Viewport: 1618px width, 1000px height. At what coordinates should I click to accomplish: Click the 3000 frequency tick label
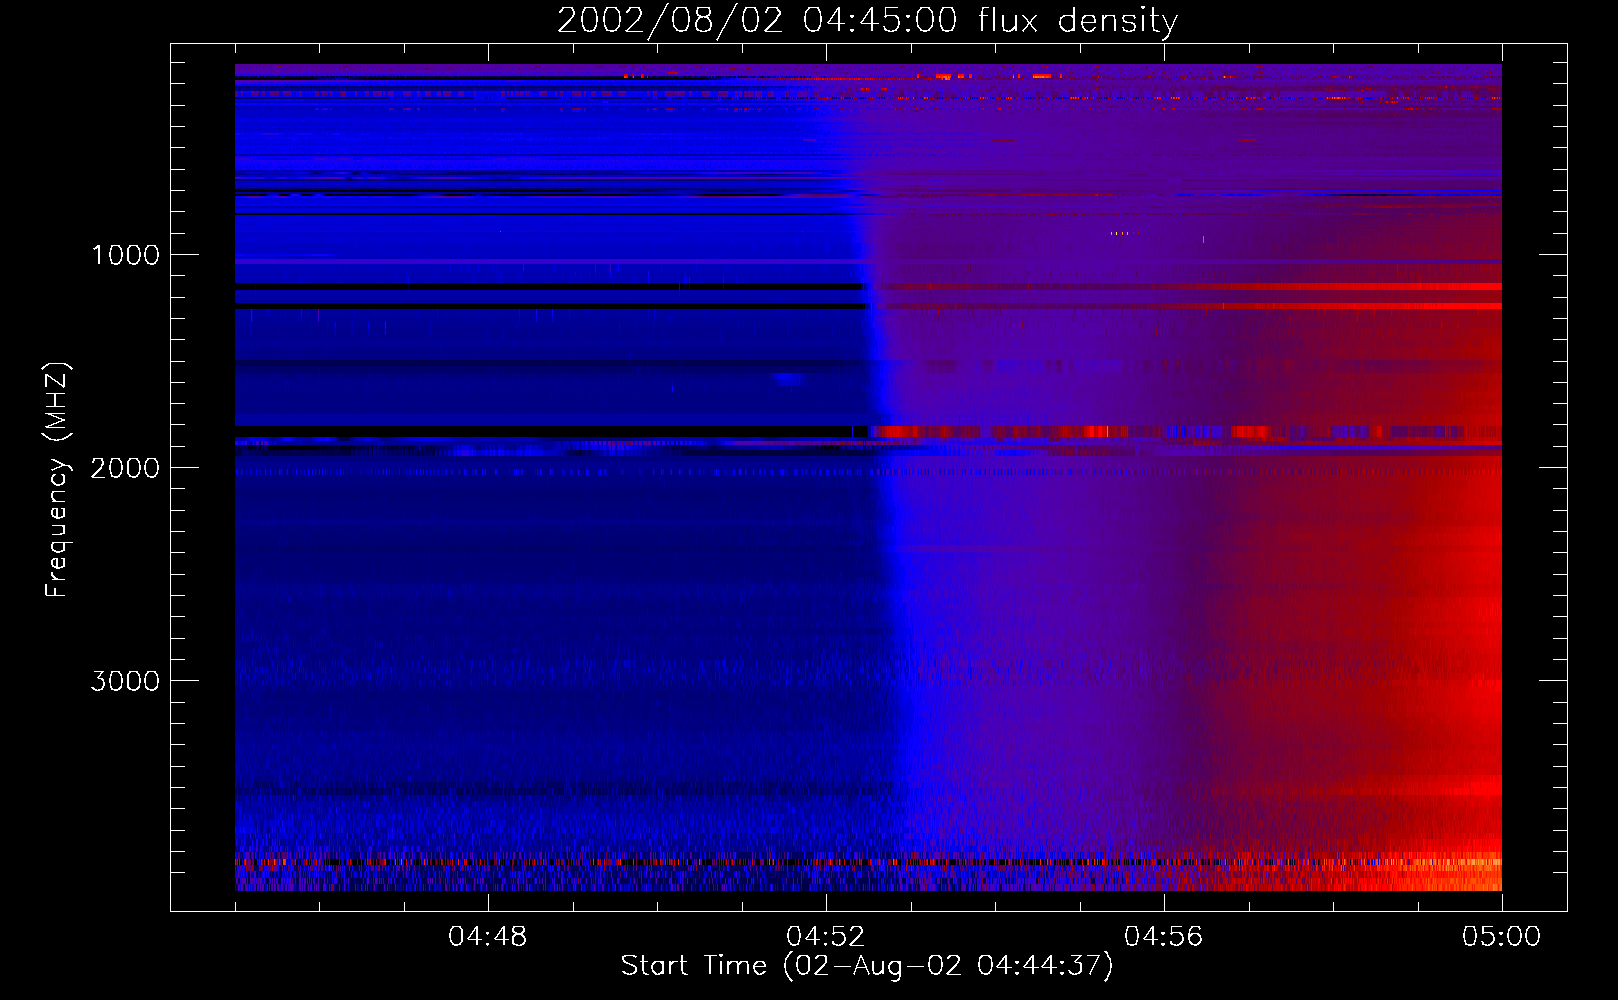pyautogui.click(x=125, y=681)
